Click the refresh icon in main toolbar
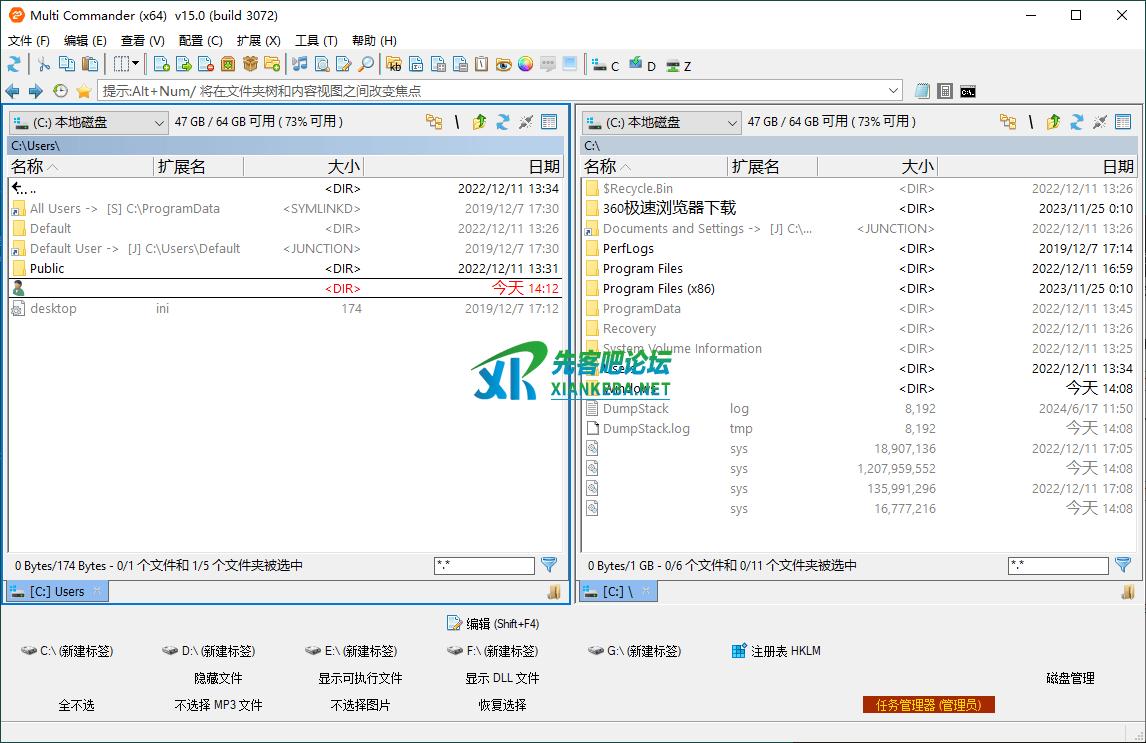 [x=14, y=64]
